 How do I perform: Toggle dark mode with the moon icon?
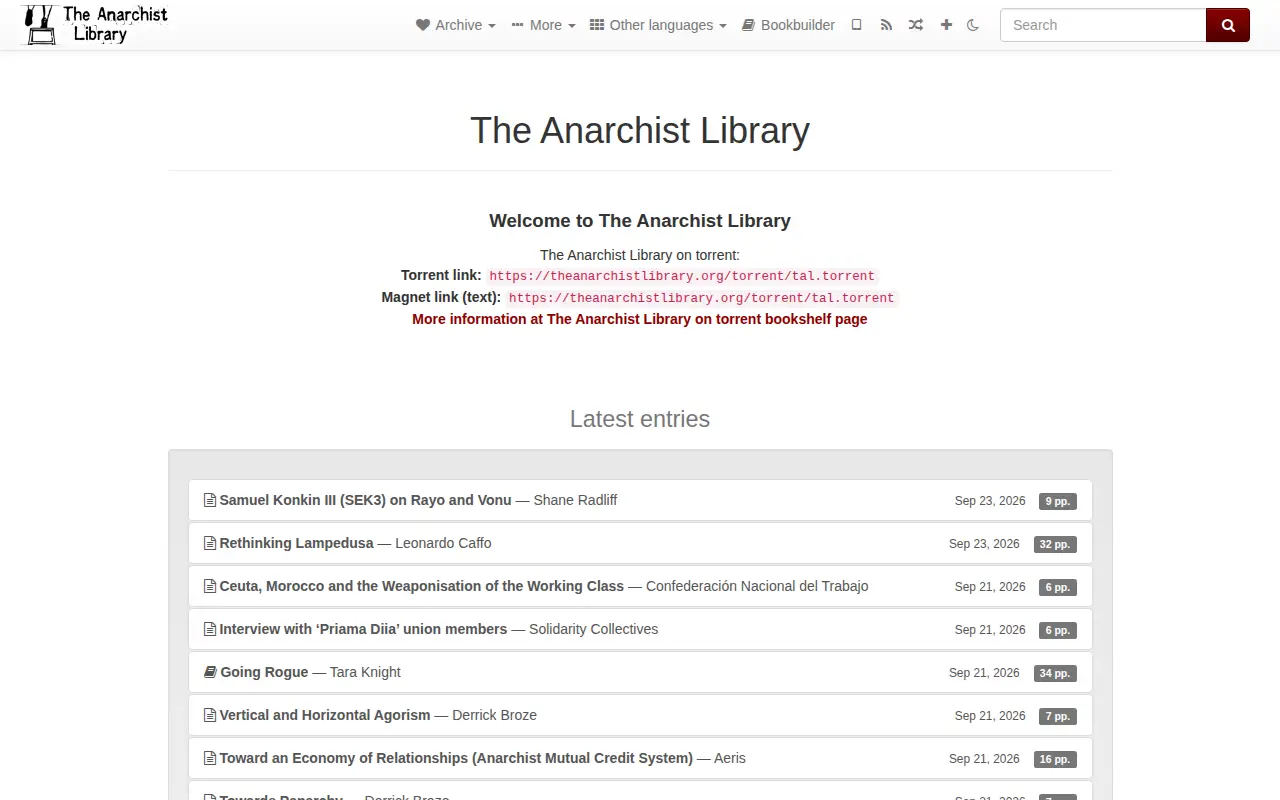pyautogui.click(x=973, y=25)
